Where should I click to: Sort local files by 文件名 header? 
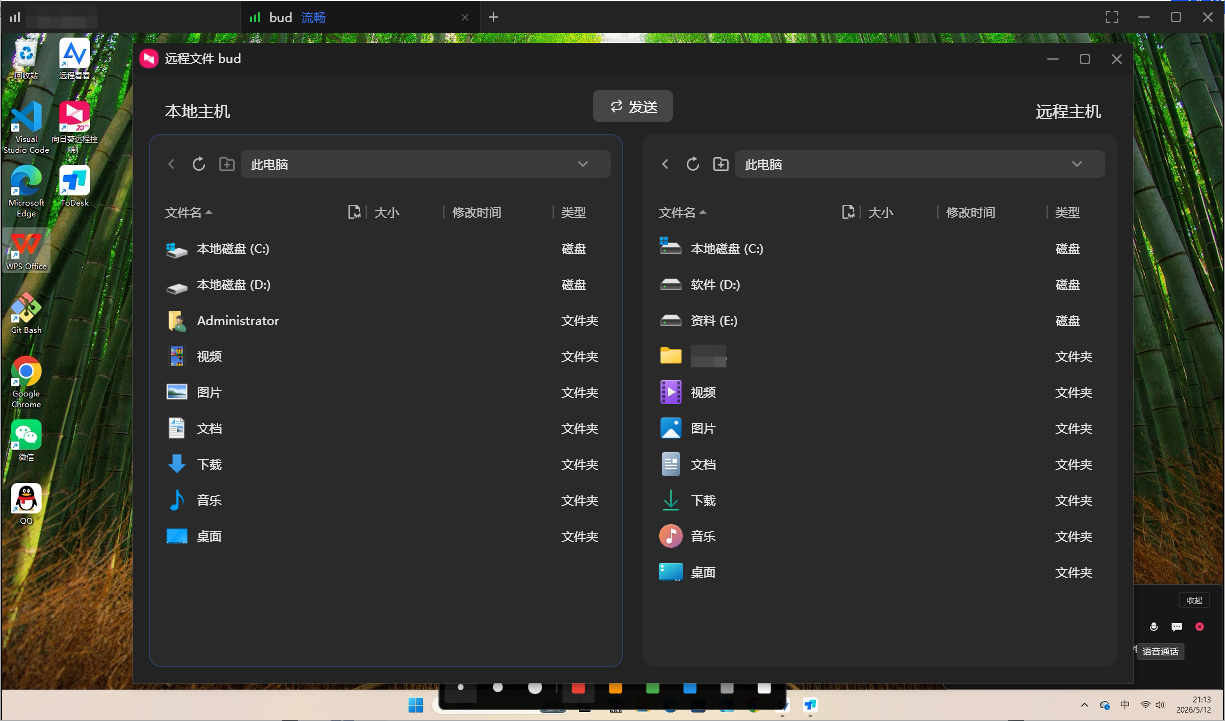click(188, 212)
